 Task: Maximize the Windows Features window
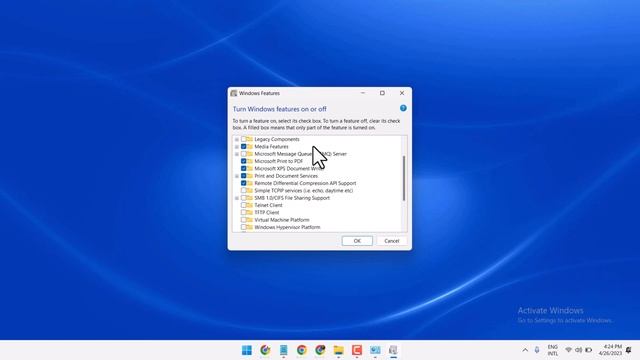tap(382, 93)
